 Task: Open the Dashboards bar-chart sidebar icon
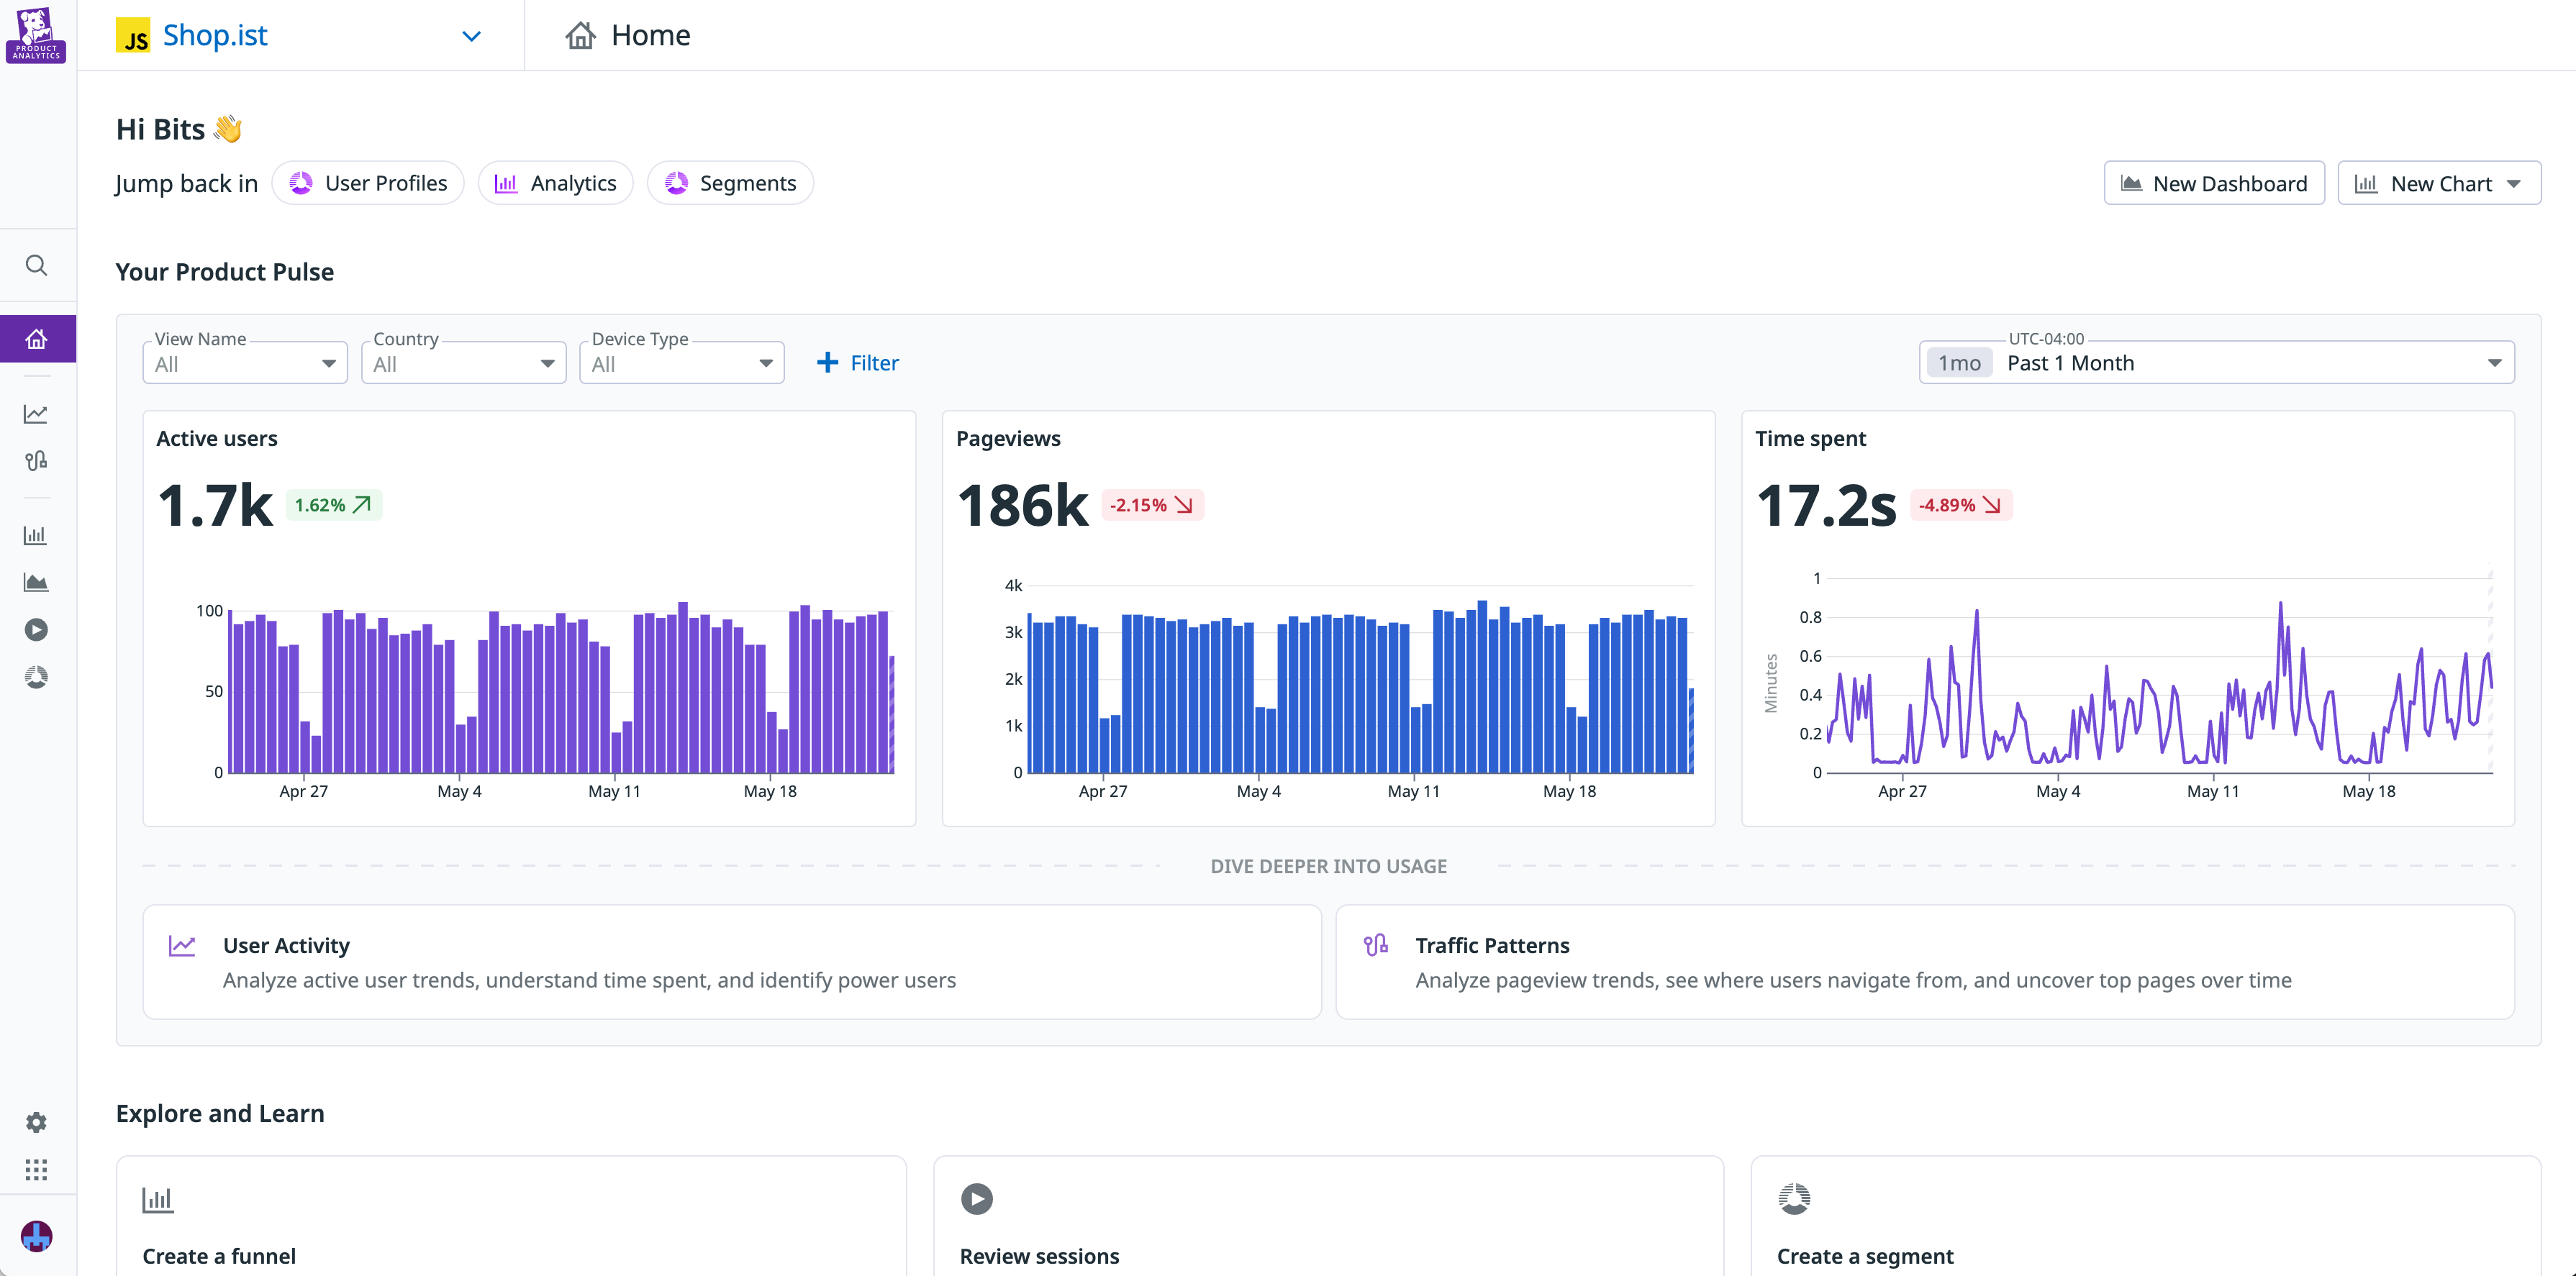point(37,535)
